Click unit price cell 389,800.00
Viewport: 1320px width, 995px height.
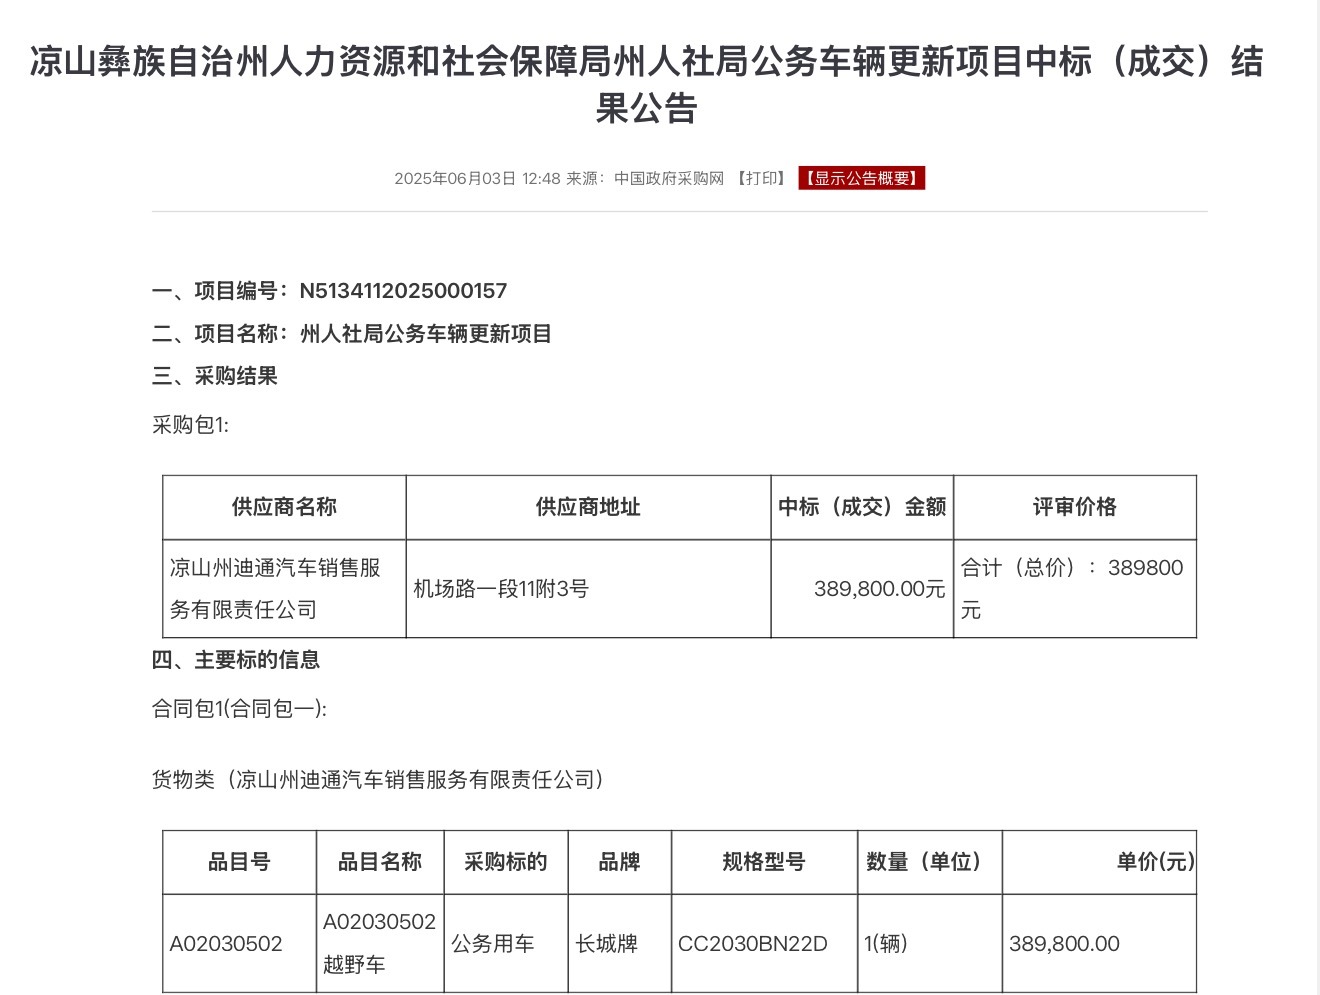click(1099, 944)
